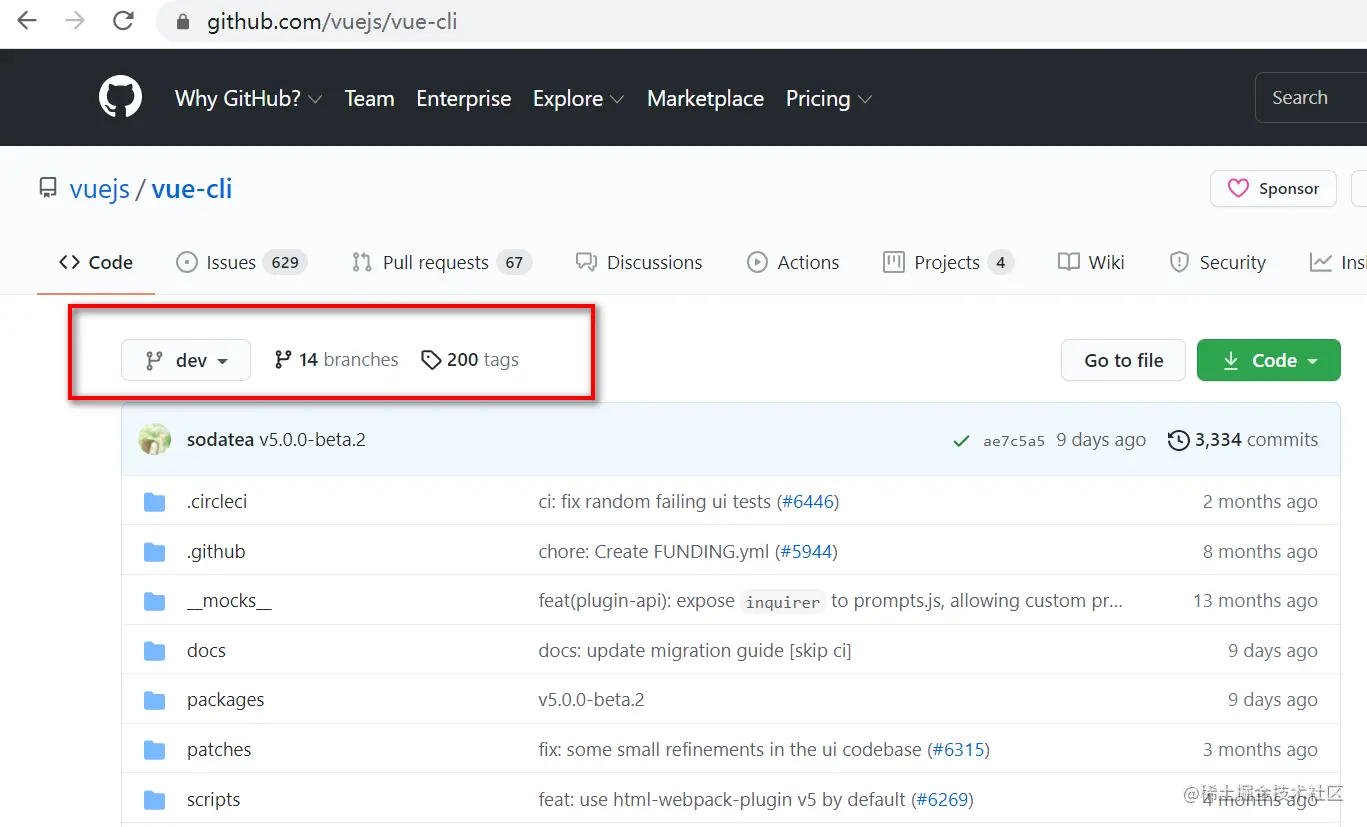Open commit hash ae7c5a5
1367x827 pixels.
(x=1014, y=441)
